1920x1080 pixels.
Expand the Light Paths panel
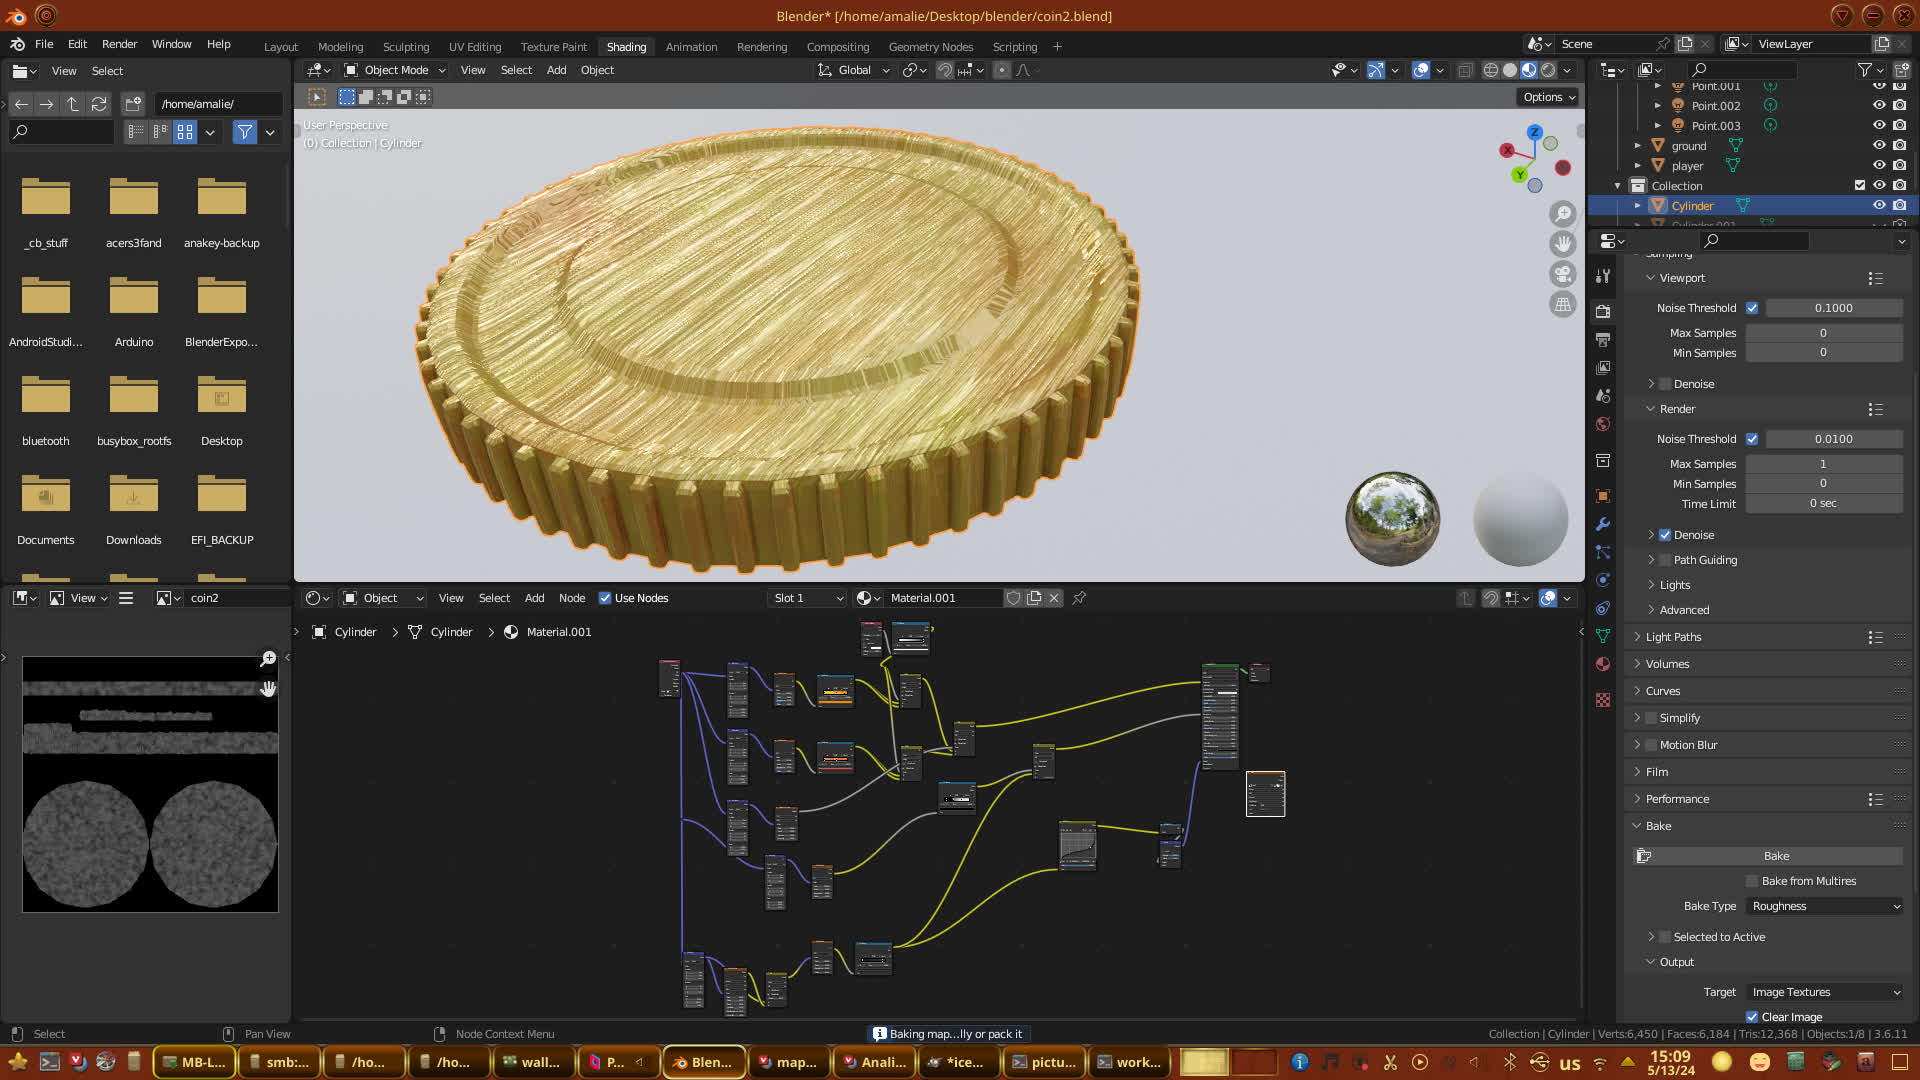click(x=1673, y=637)
